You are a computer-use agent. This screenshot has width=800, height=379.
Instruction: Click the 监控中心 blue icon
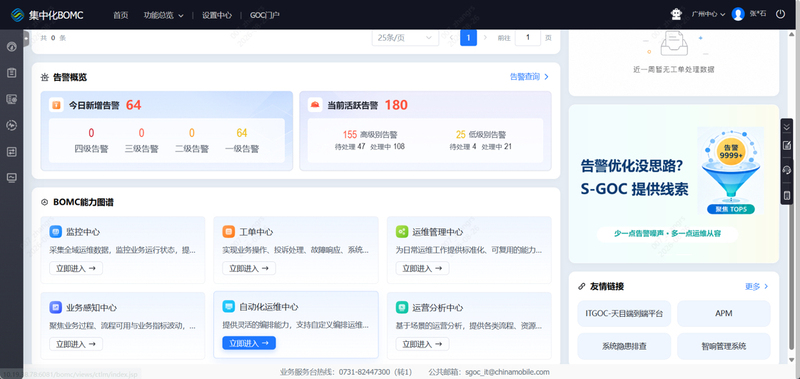56,232
